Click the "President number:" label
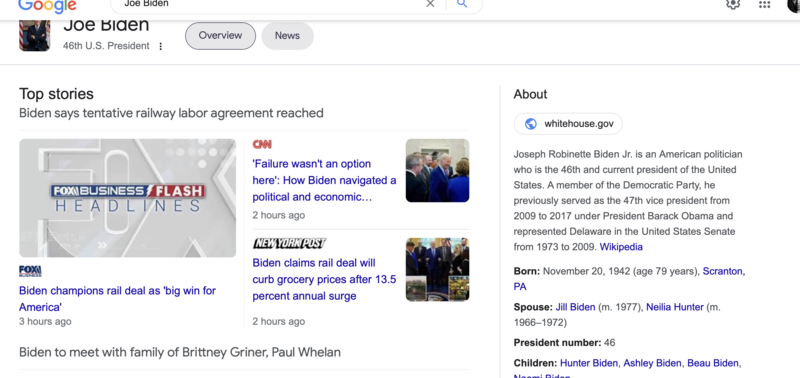Image resolution: width=800 pixels, height=378 pixels. point(557,343)
